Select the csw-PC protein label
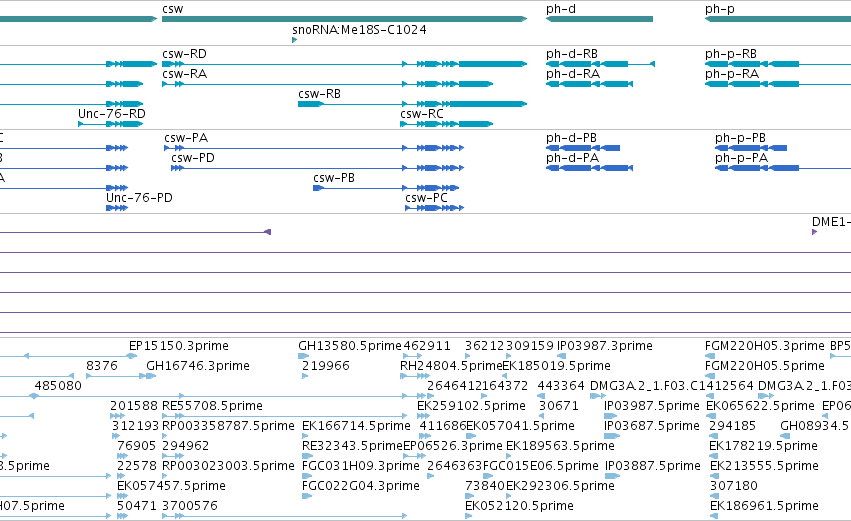The image size is (851, 521). (426, 198)
